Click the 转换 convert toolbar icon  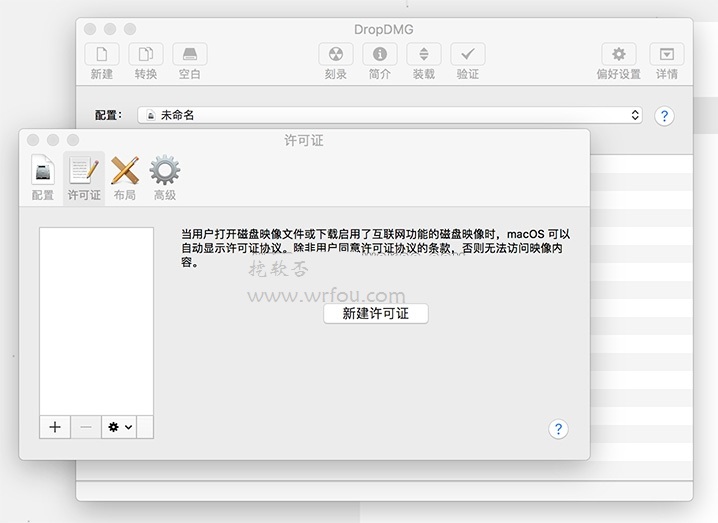coord(146,54)
